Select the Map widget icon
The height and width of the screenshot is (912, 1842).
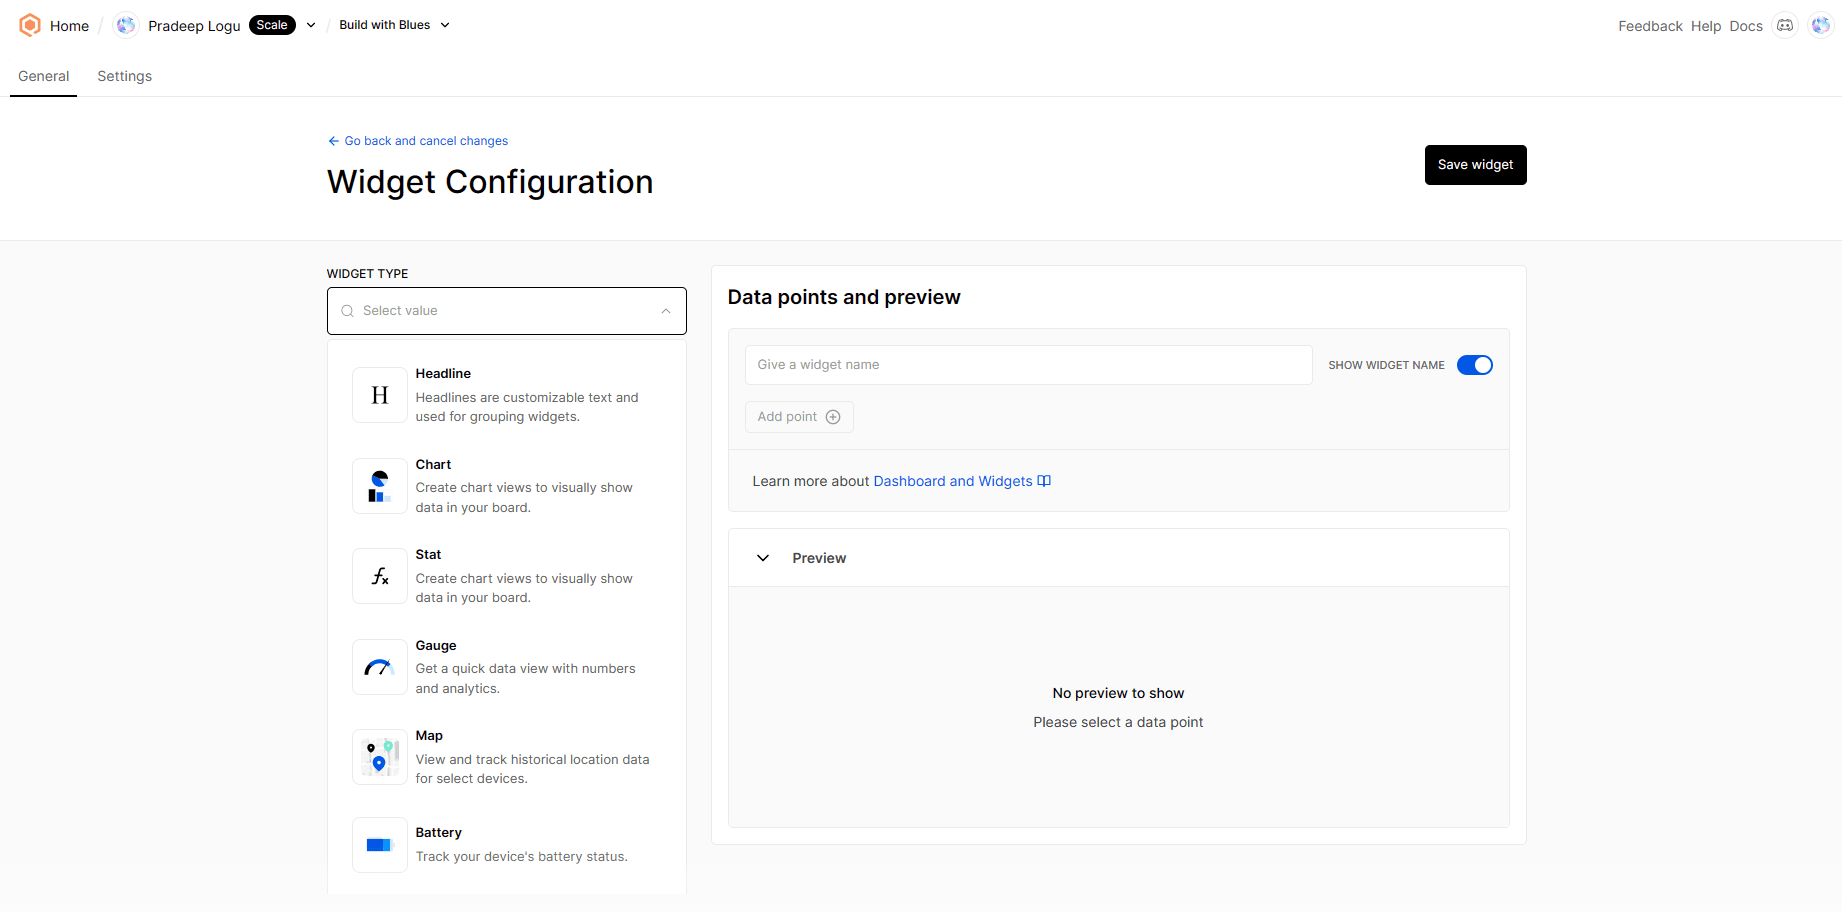pyautogui.click(x=380, y=757)
